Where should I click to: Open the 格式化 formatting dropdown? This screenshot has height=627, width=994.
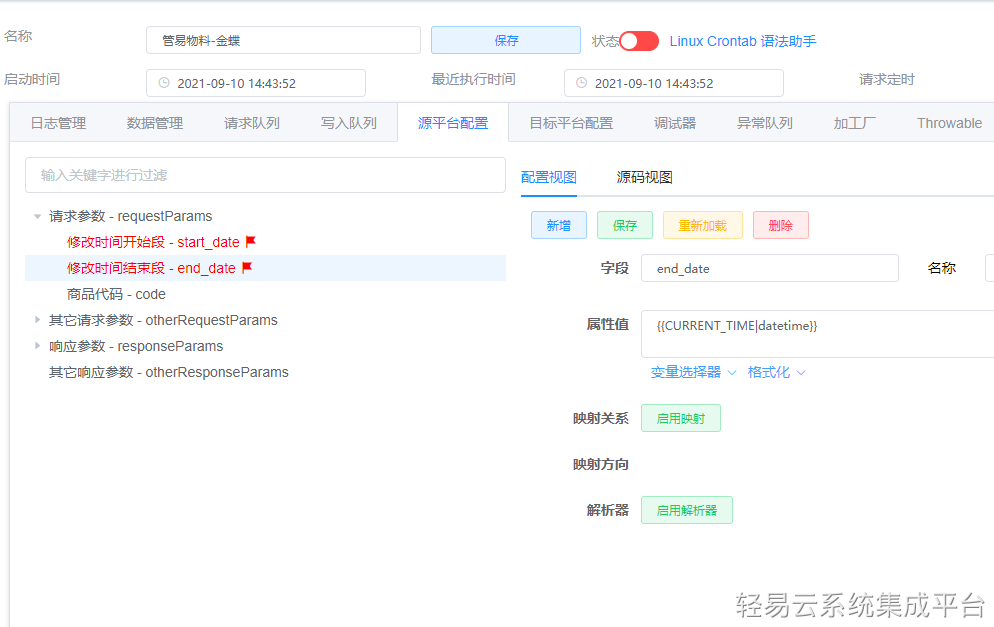769,370
